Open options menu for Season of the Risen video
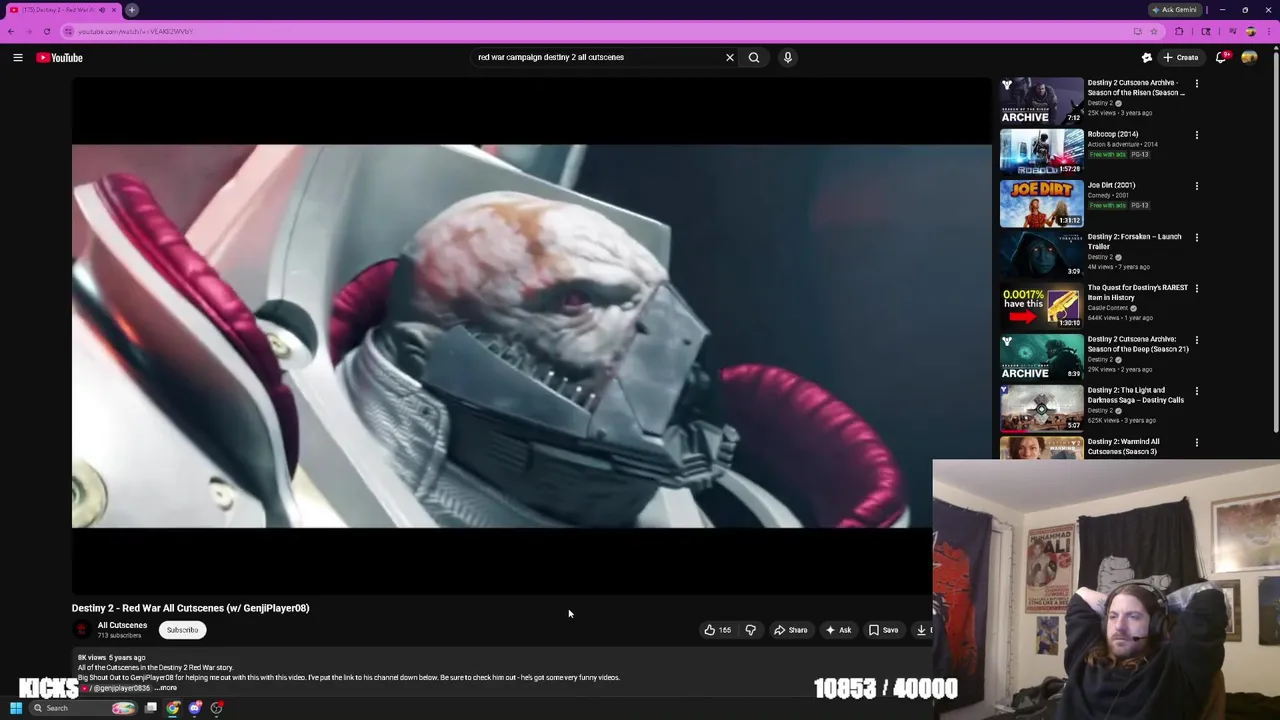The width and height of the screenshot is (1280, 720). point(1197,84)
